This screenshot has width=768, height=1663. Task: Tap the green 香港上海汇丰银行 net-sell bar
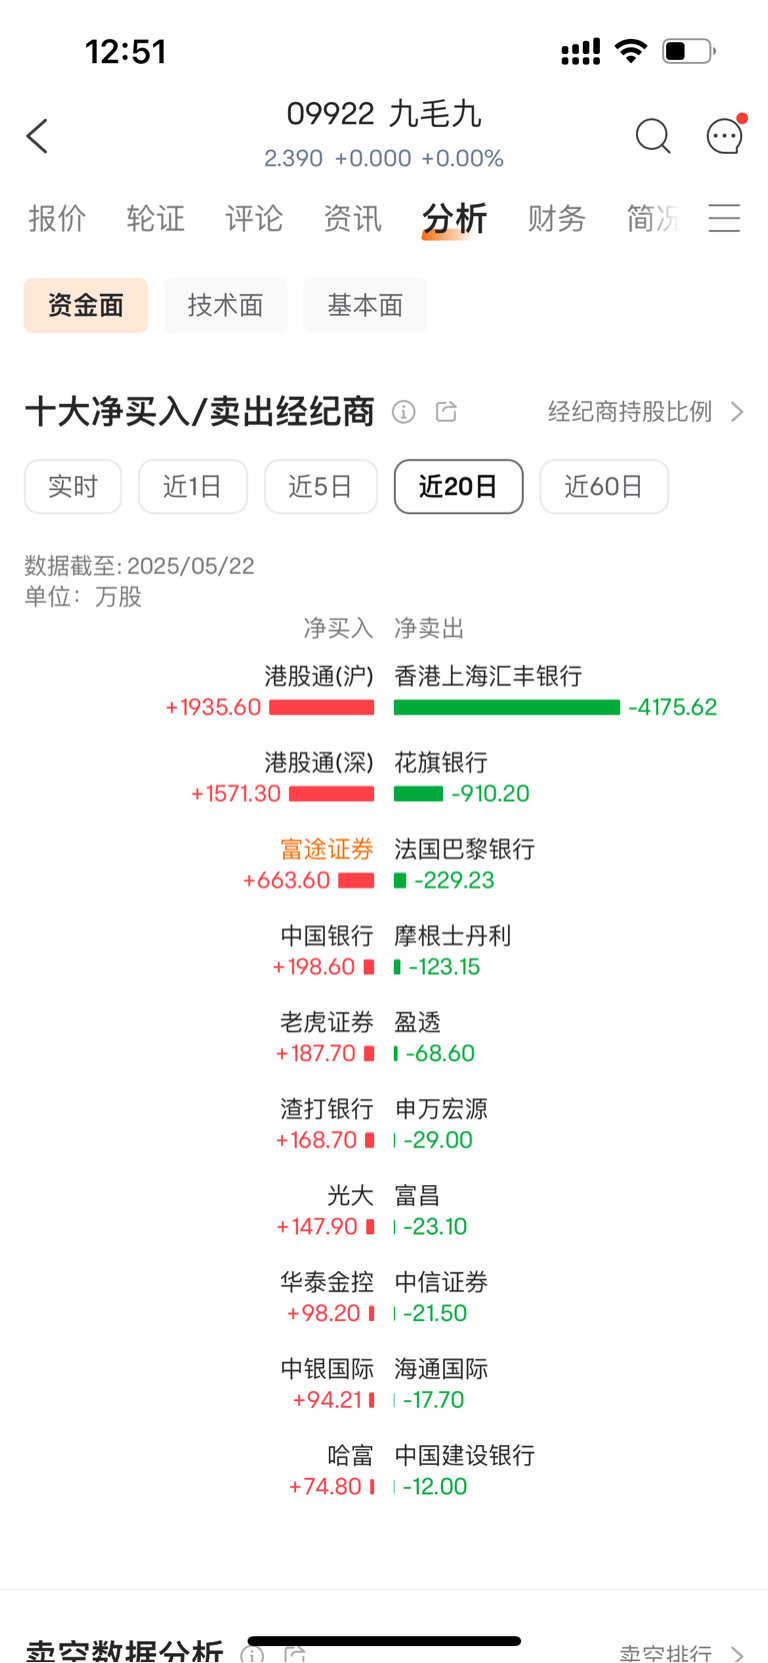[507, 708]
